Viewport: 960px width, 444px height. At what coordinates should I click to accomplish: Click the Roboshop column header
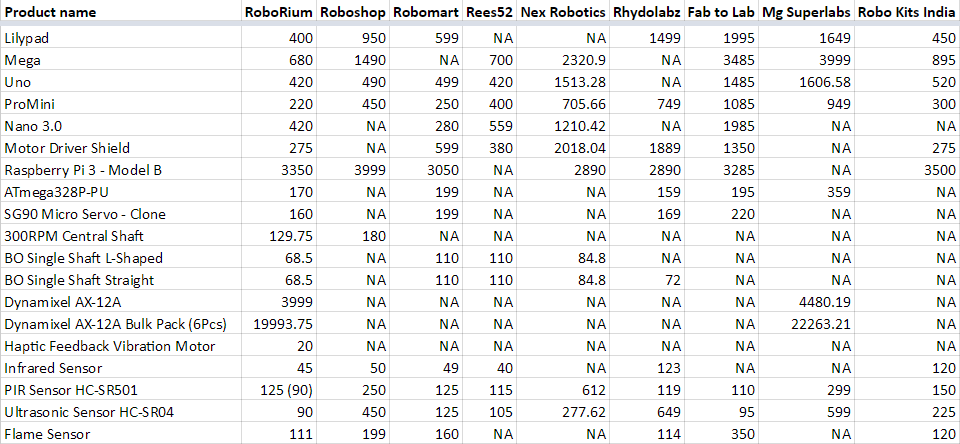point(353,12)
